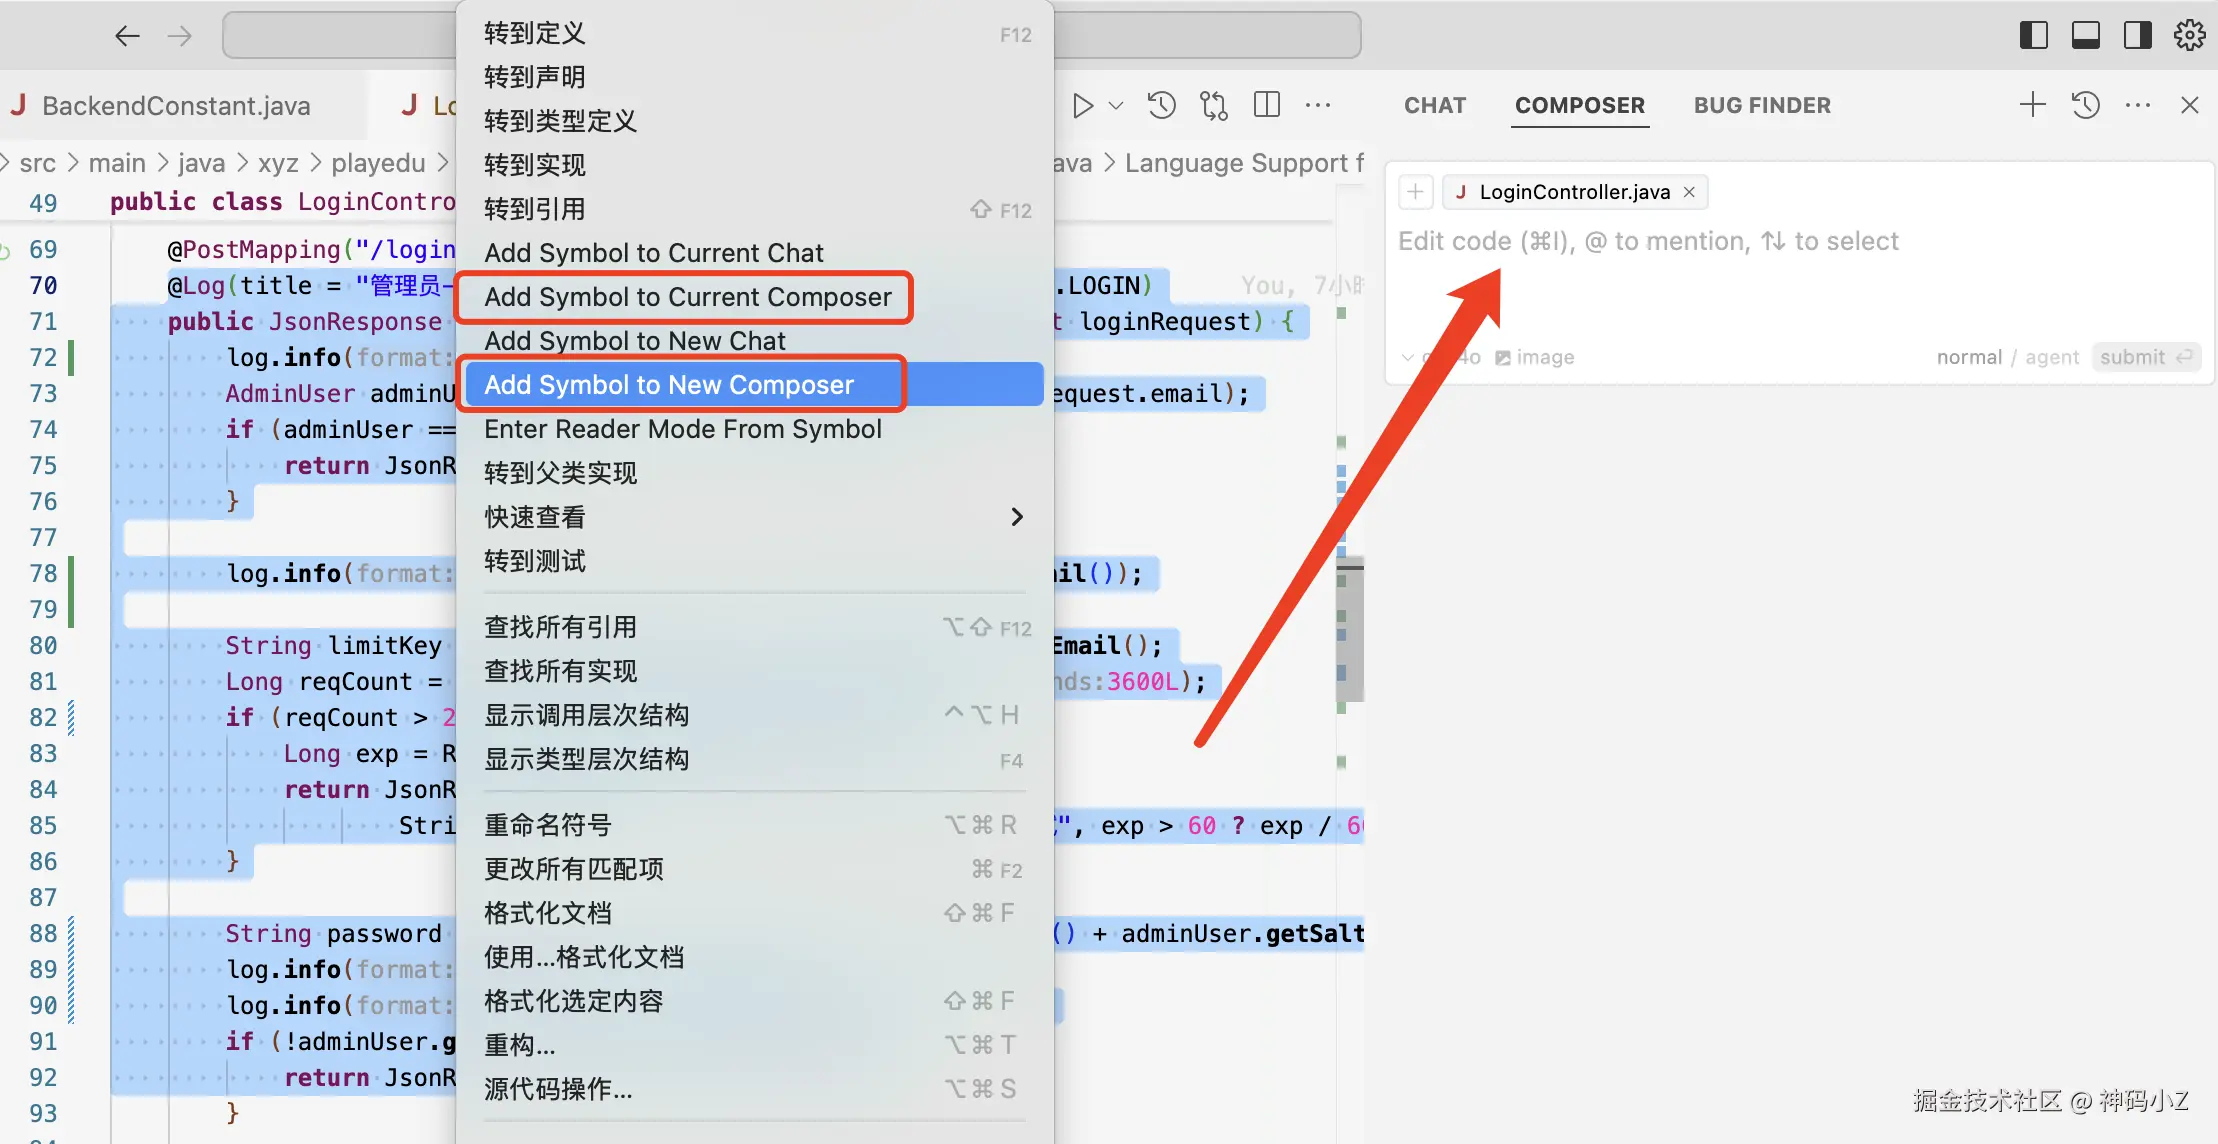
Task: Switch composer mode to agent
Action: coord(2051,357)
